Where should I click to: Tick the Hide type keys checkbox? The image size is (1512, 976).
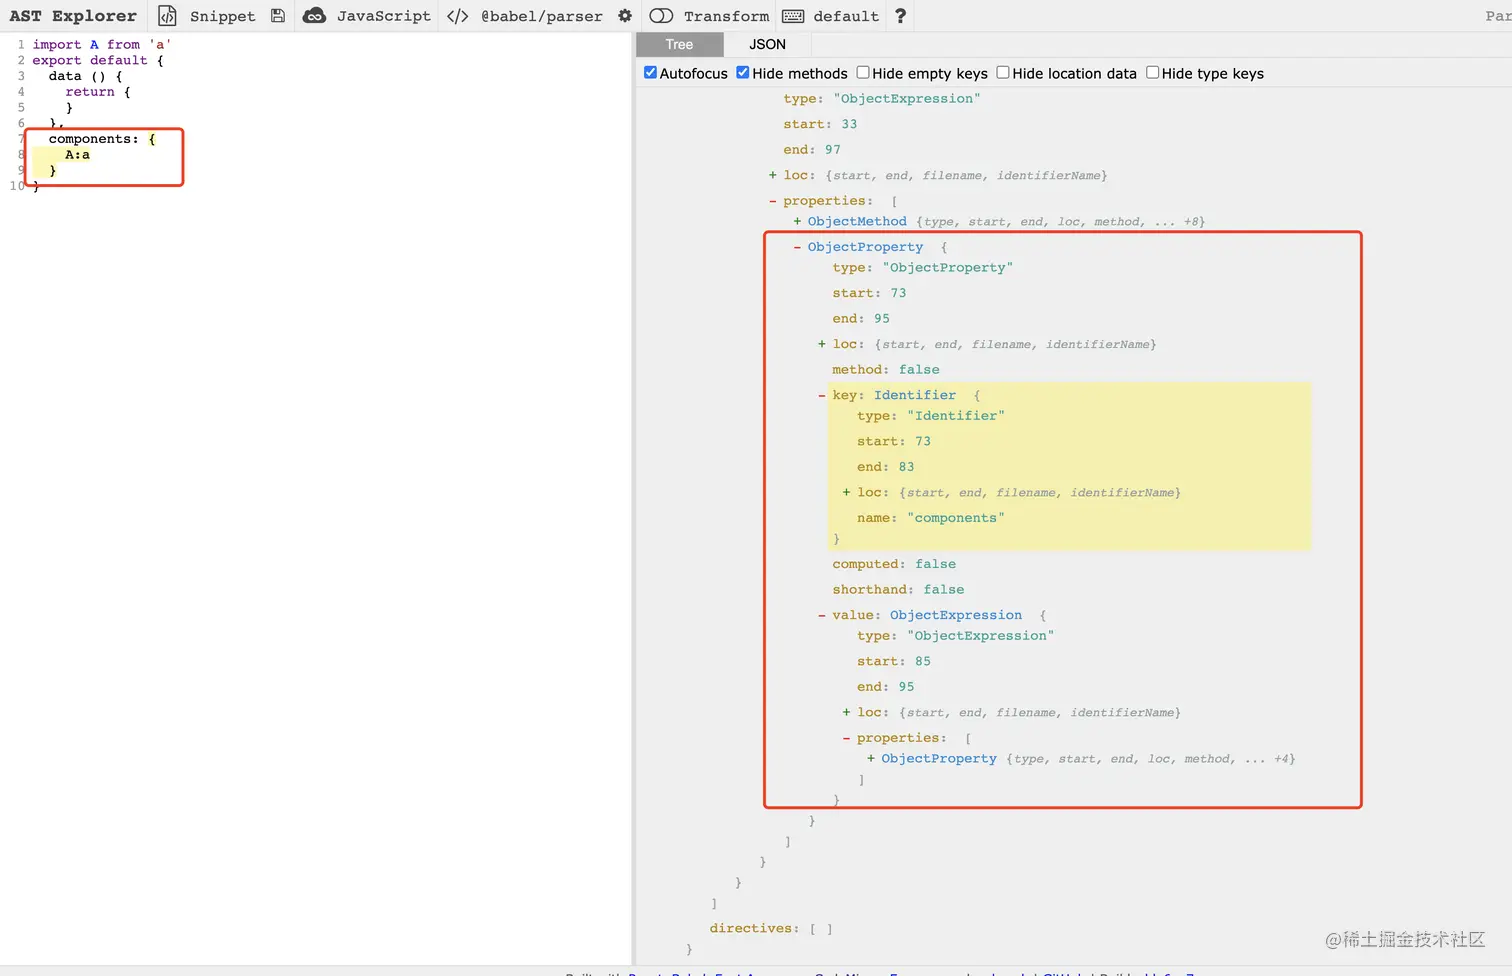[x=1153, y=73]
